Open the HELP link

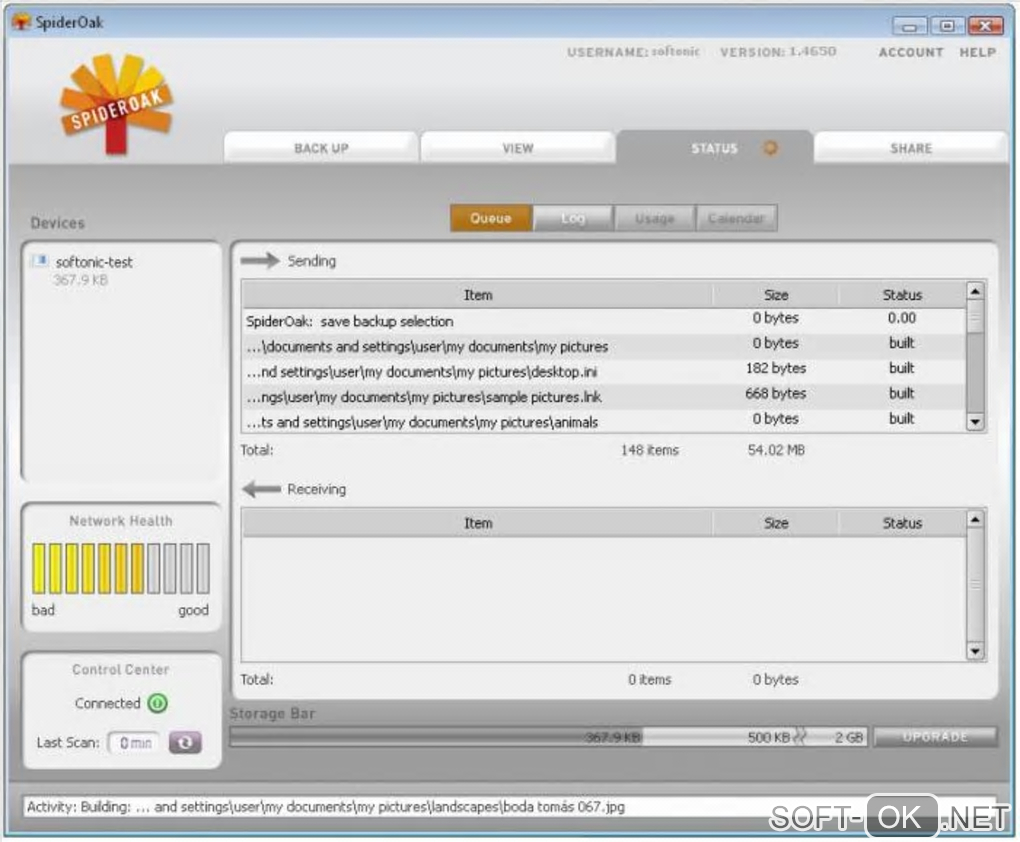(977, 52)
